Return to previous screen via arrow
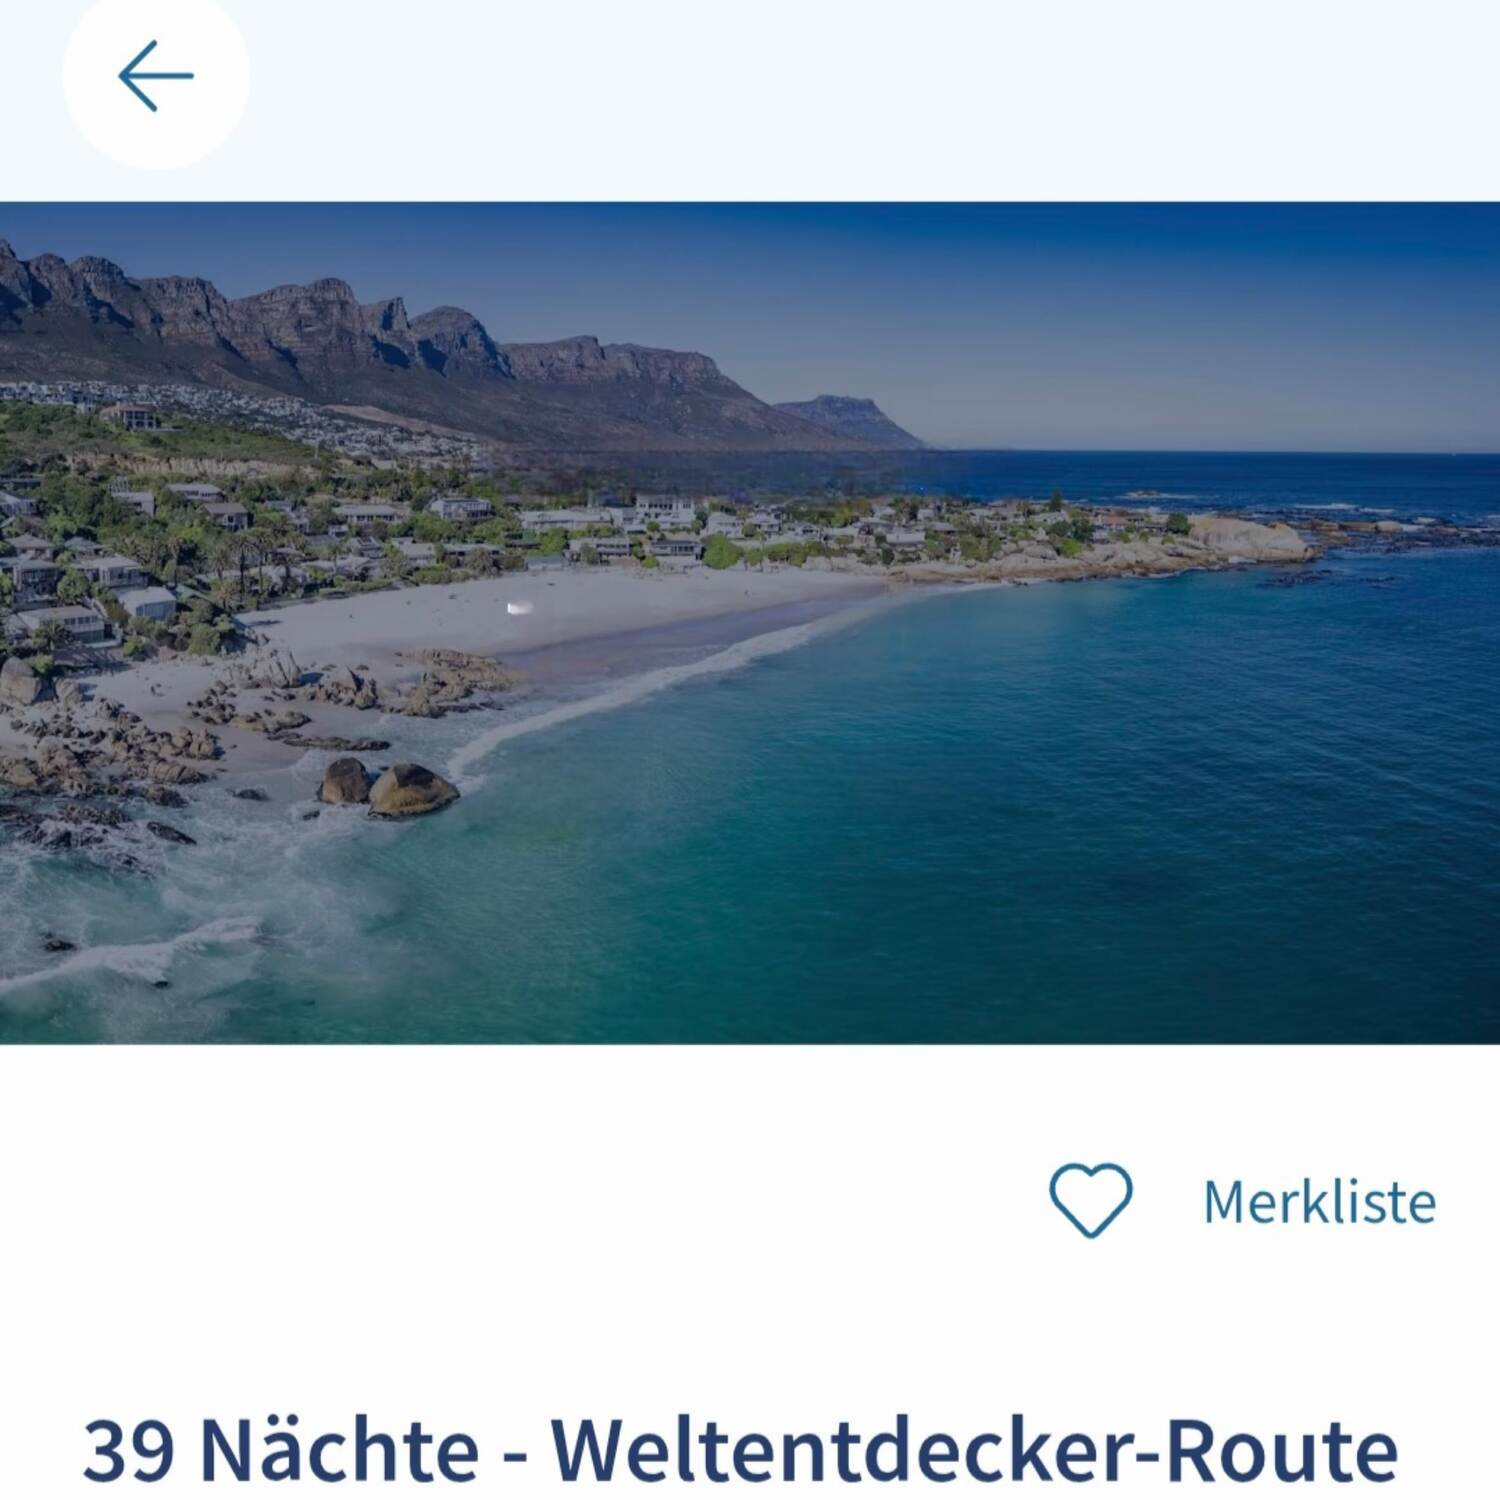Image resolution: width=1500 pixels, height=1500 pixels. (155, 76)
